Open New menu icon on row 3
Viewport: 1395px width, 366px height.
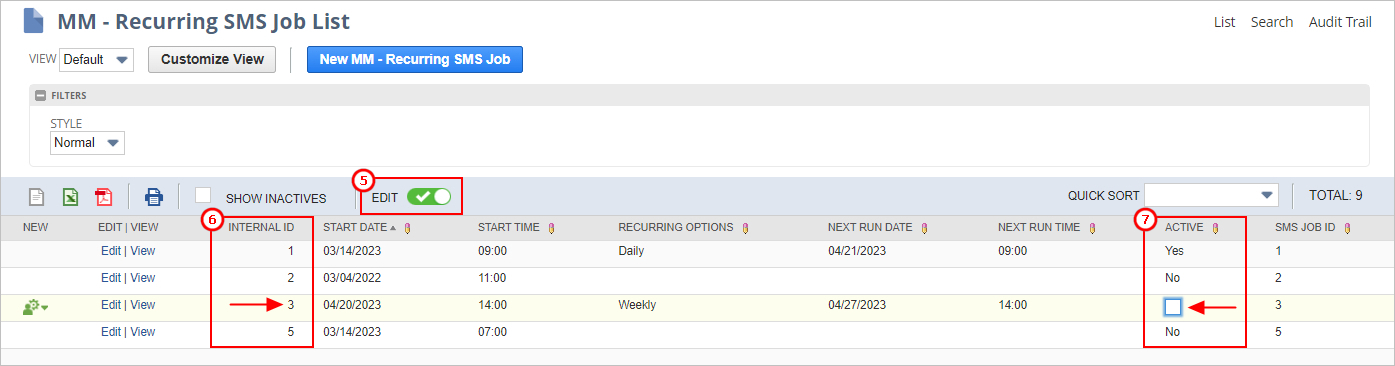36,306
